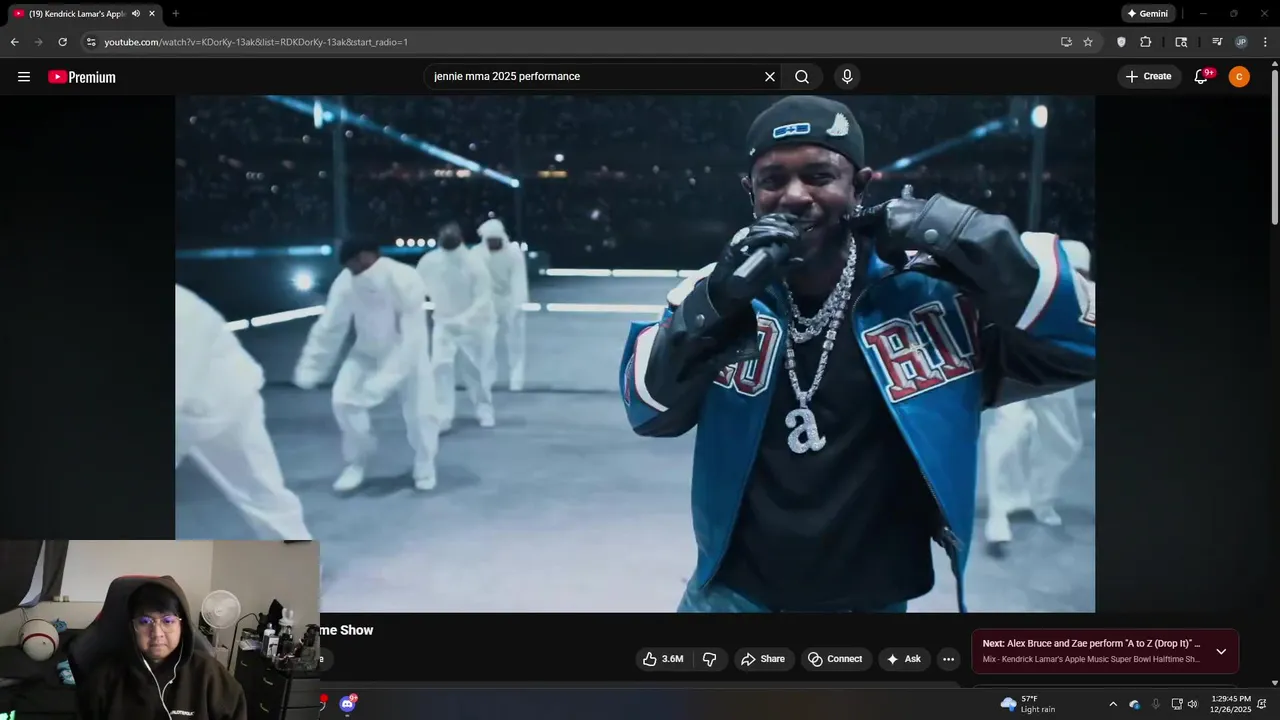Open the YouTube Create button

point(1148,77)
